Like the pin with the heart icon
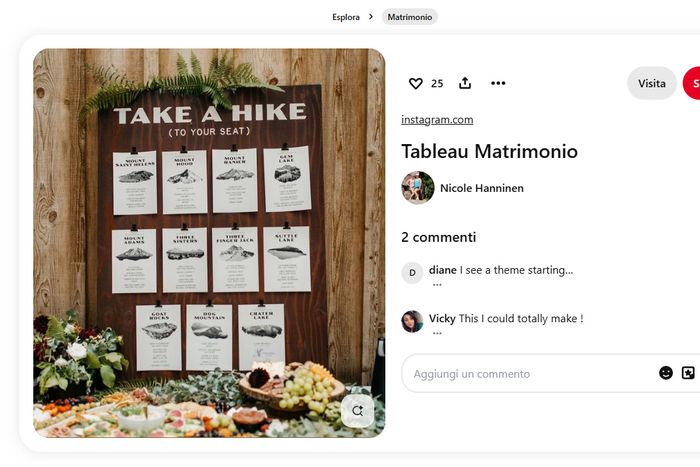 click(416, 84)
